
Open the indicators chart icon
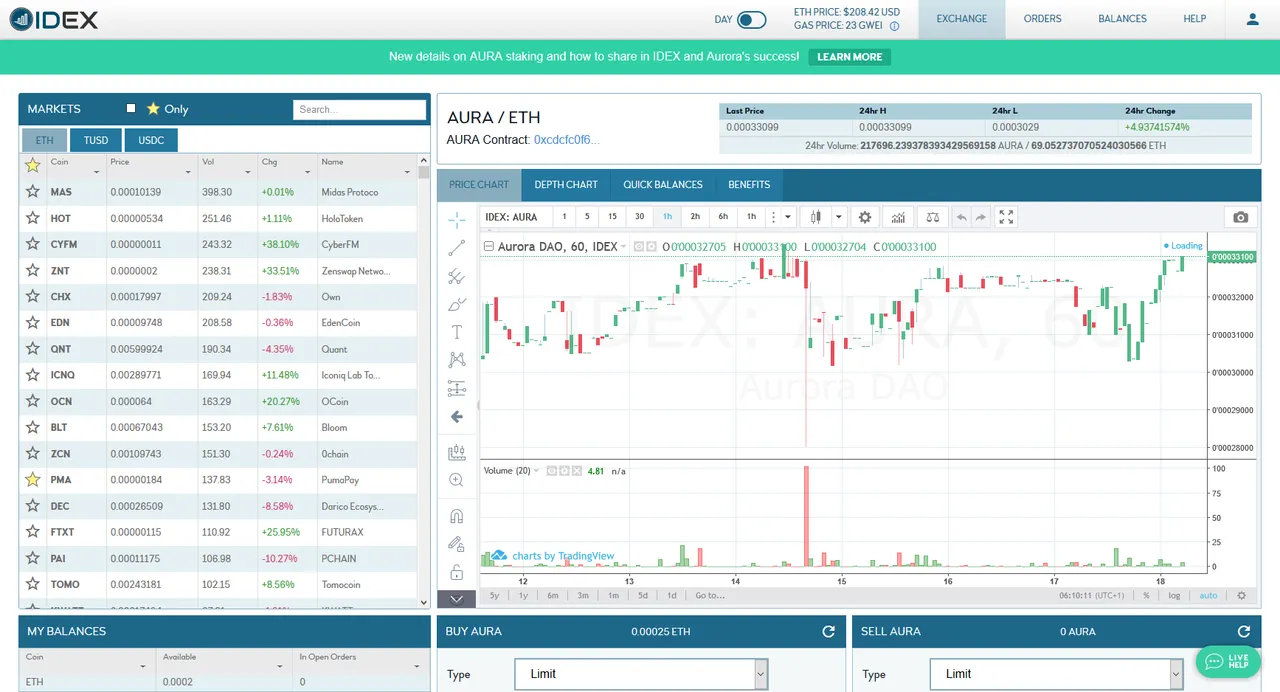pyautogui.click(x=898, y=217)
